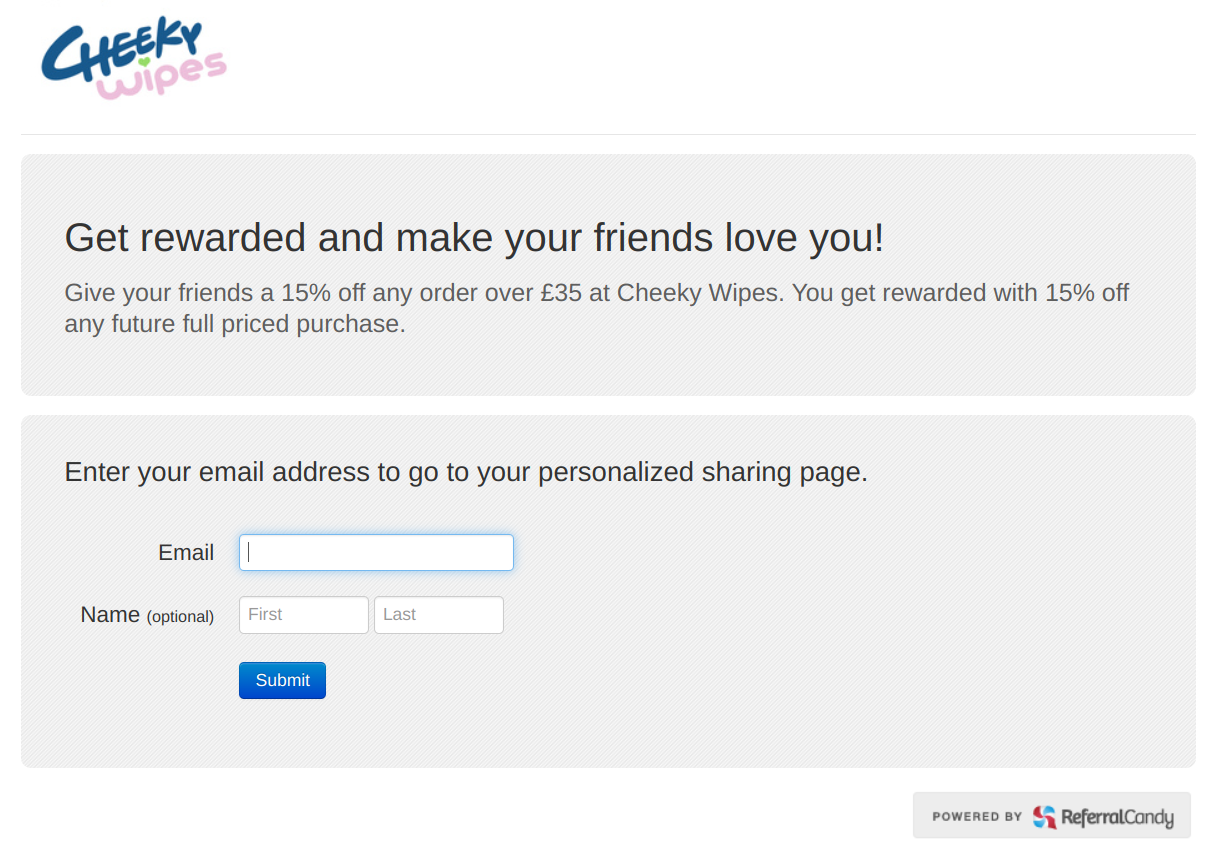
Task: Select the First name field
Action: point(303,615)
